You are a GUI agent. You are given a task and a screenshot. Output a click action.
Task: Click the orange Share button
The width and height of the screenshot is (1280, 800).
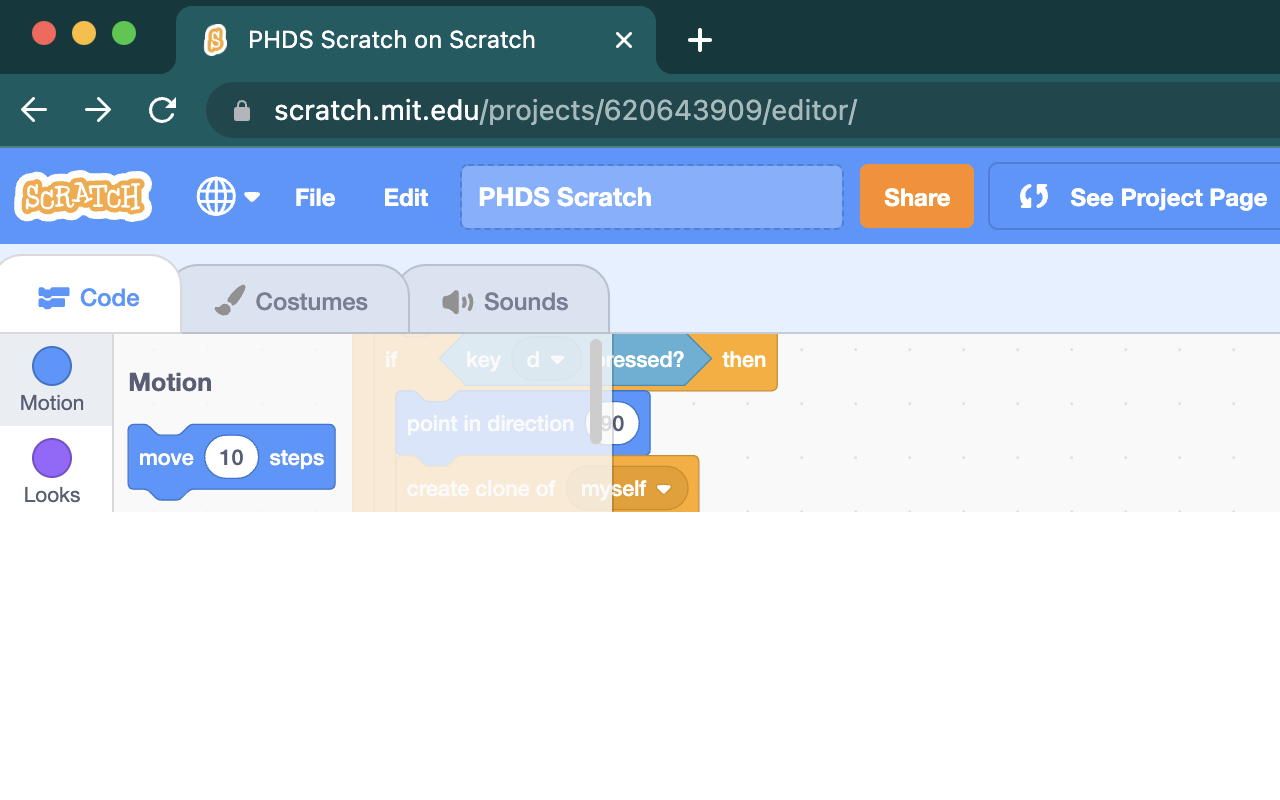917,197
